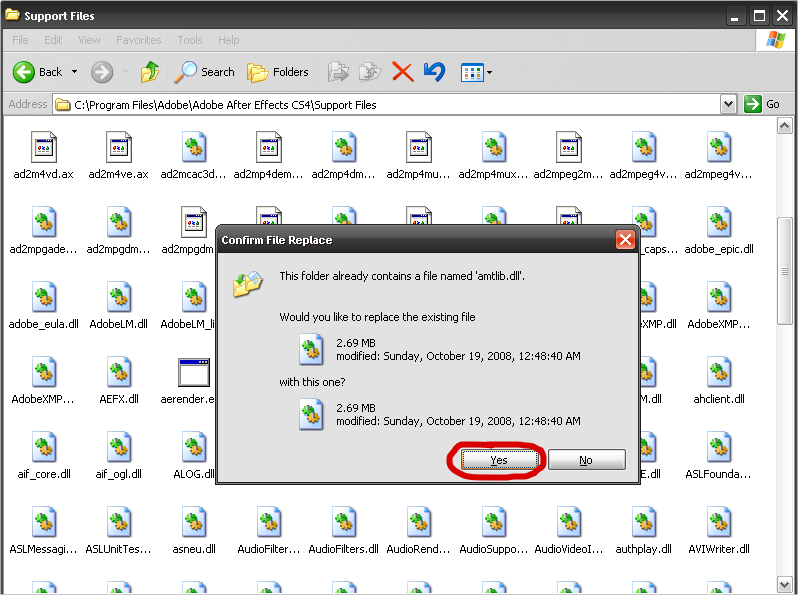The image size is (798, 595).
Task: Select the asneu.dll file
Action: (x=193, y=530)
